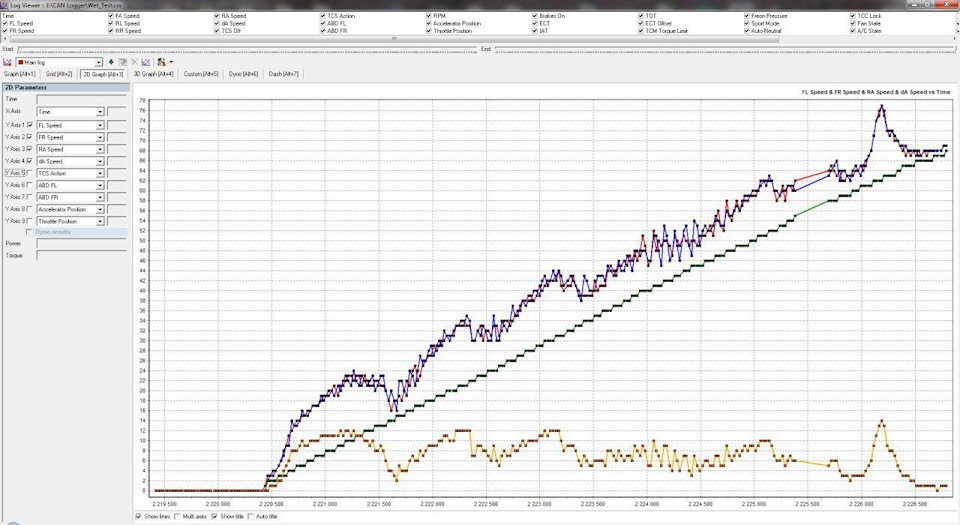Click the Power field
This screenshot has height=525, width=960.
tap(81, 244)
